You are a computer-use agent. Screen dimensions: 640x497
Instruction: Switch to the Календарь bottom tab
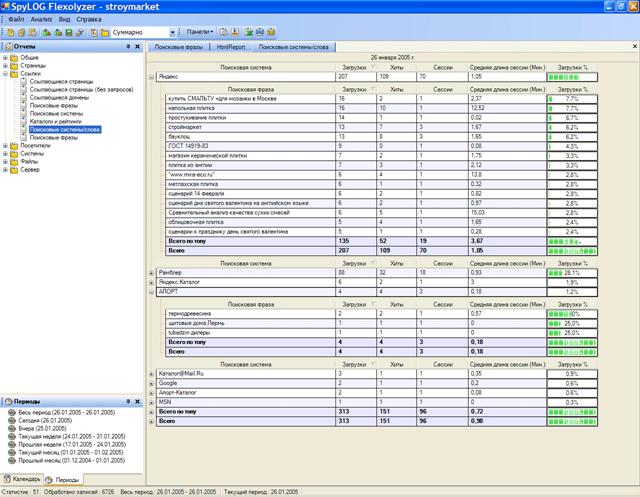click(22, 479)
